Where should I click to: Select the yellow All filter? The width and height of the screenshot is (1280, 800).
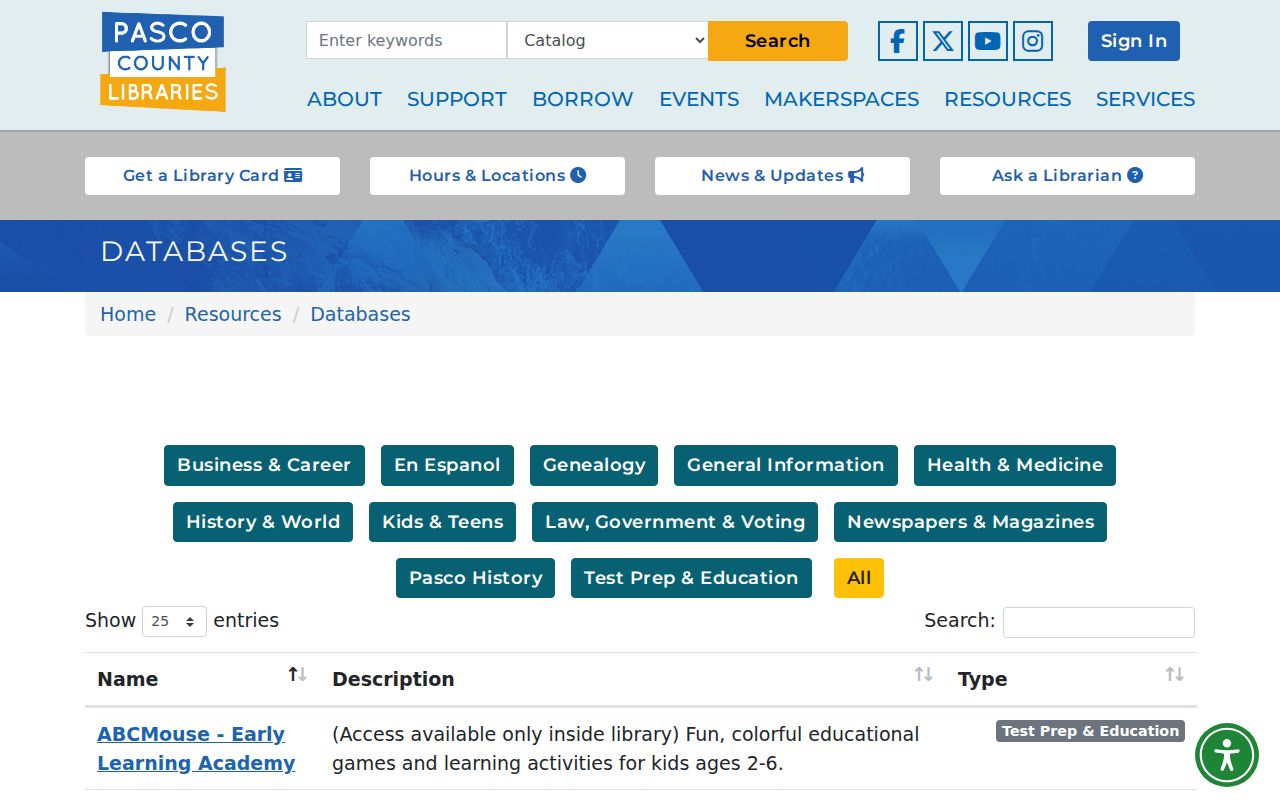(859, 578)
